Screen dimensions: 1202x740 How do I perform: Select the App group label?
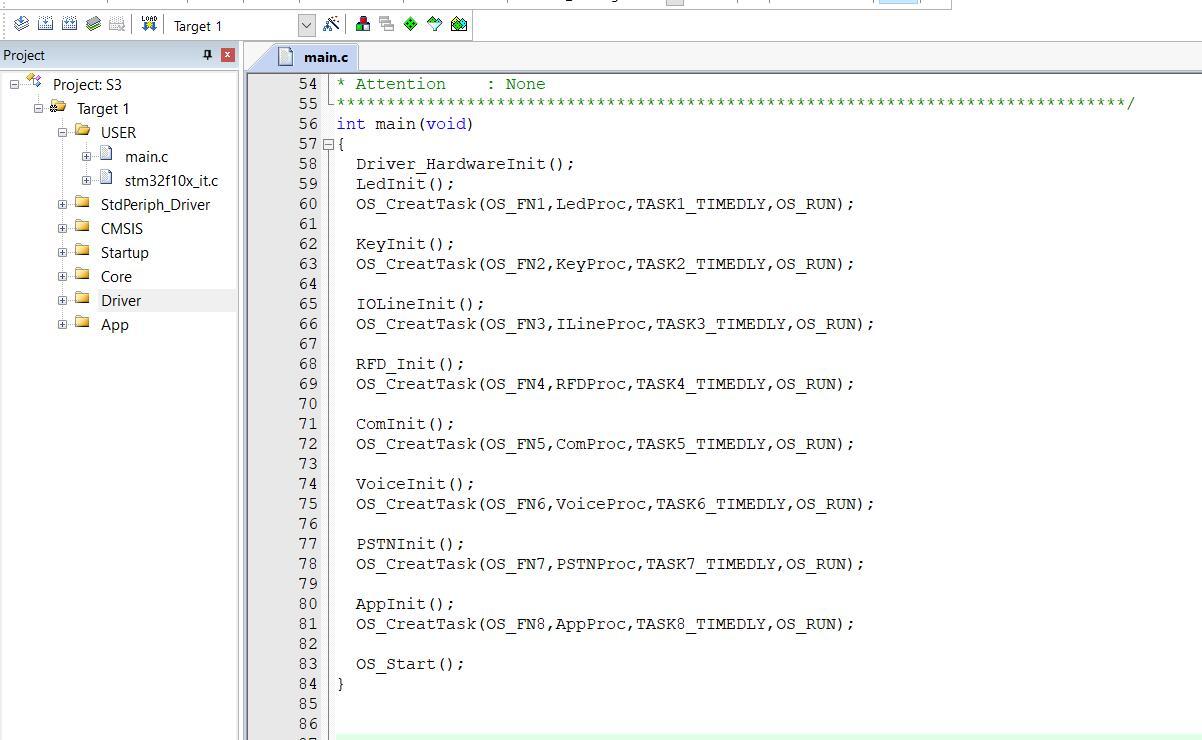pos(114,324)
